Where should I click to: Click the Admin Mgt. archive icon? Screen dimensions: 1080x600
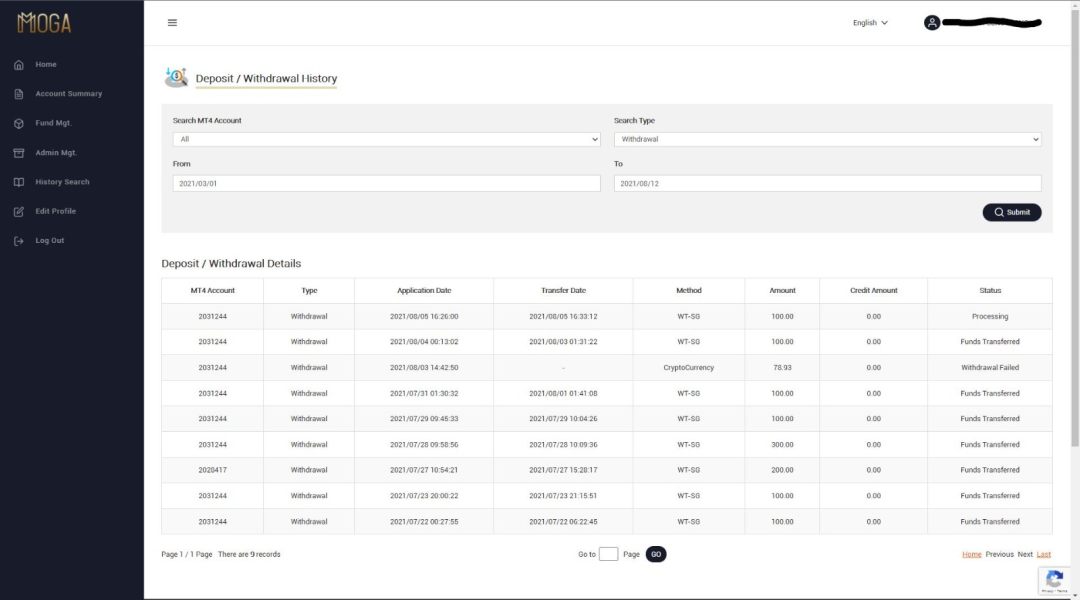click(x=19, y=153)
